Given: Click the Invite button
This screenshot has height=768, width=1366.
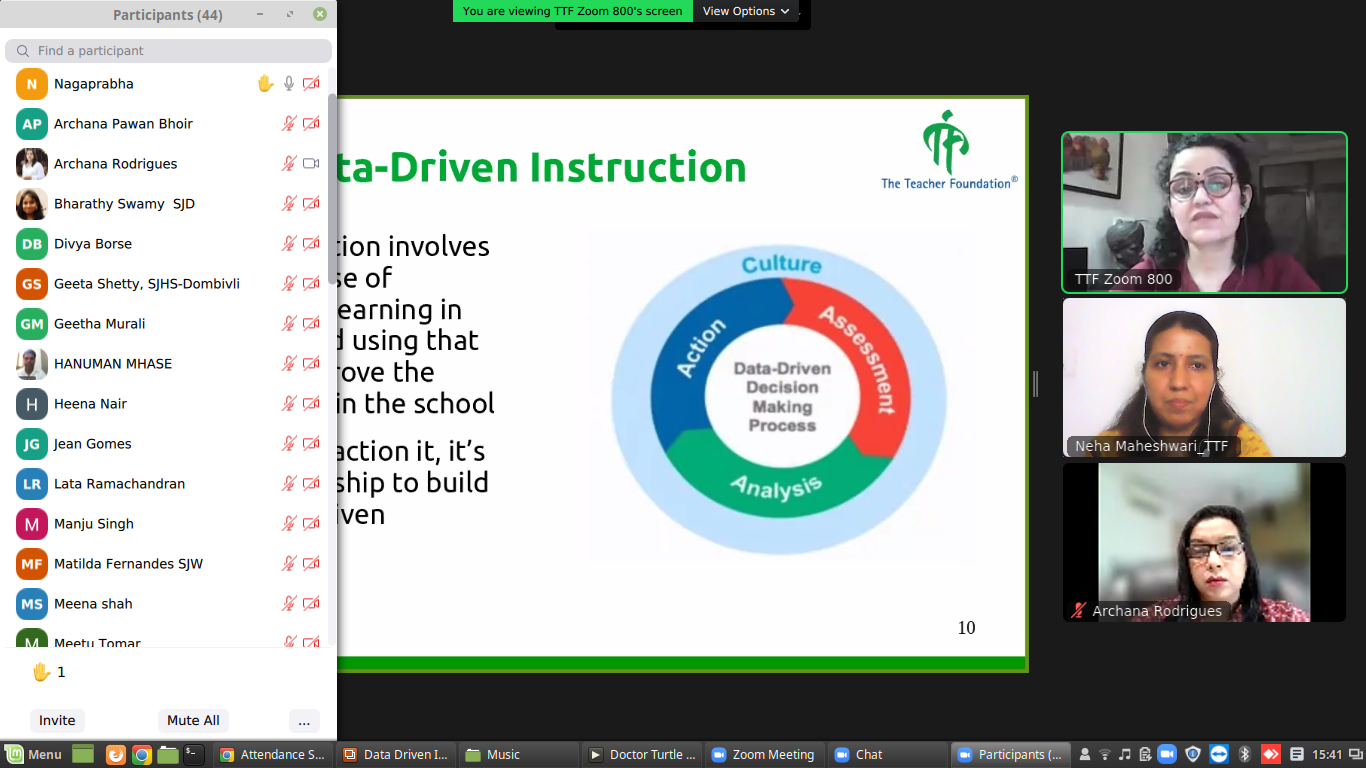Looking at the screenshot, I should coord(57,720).
